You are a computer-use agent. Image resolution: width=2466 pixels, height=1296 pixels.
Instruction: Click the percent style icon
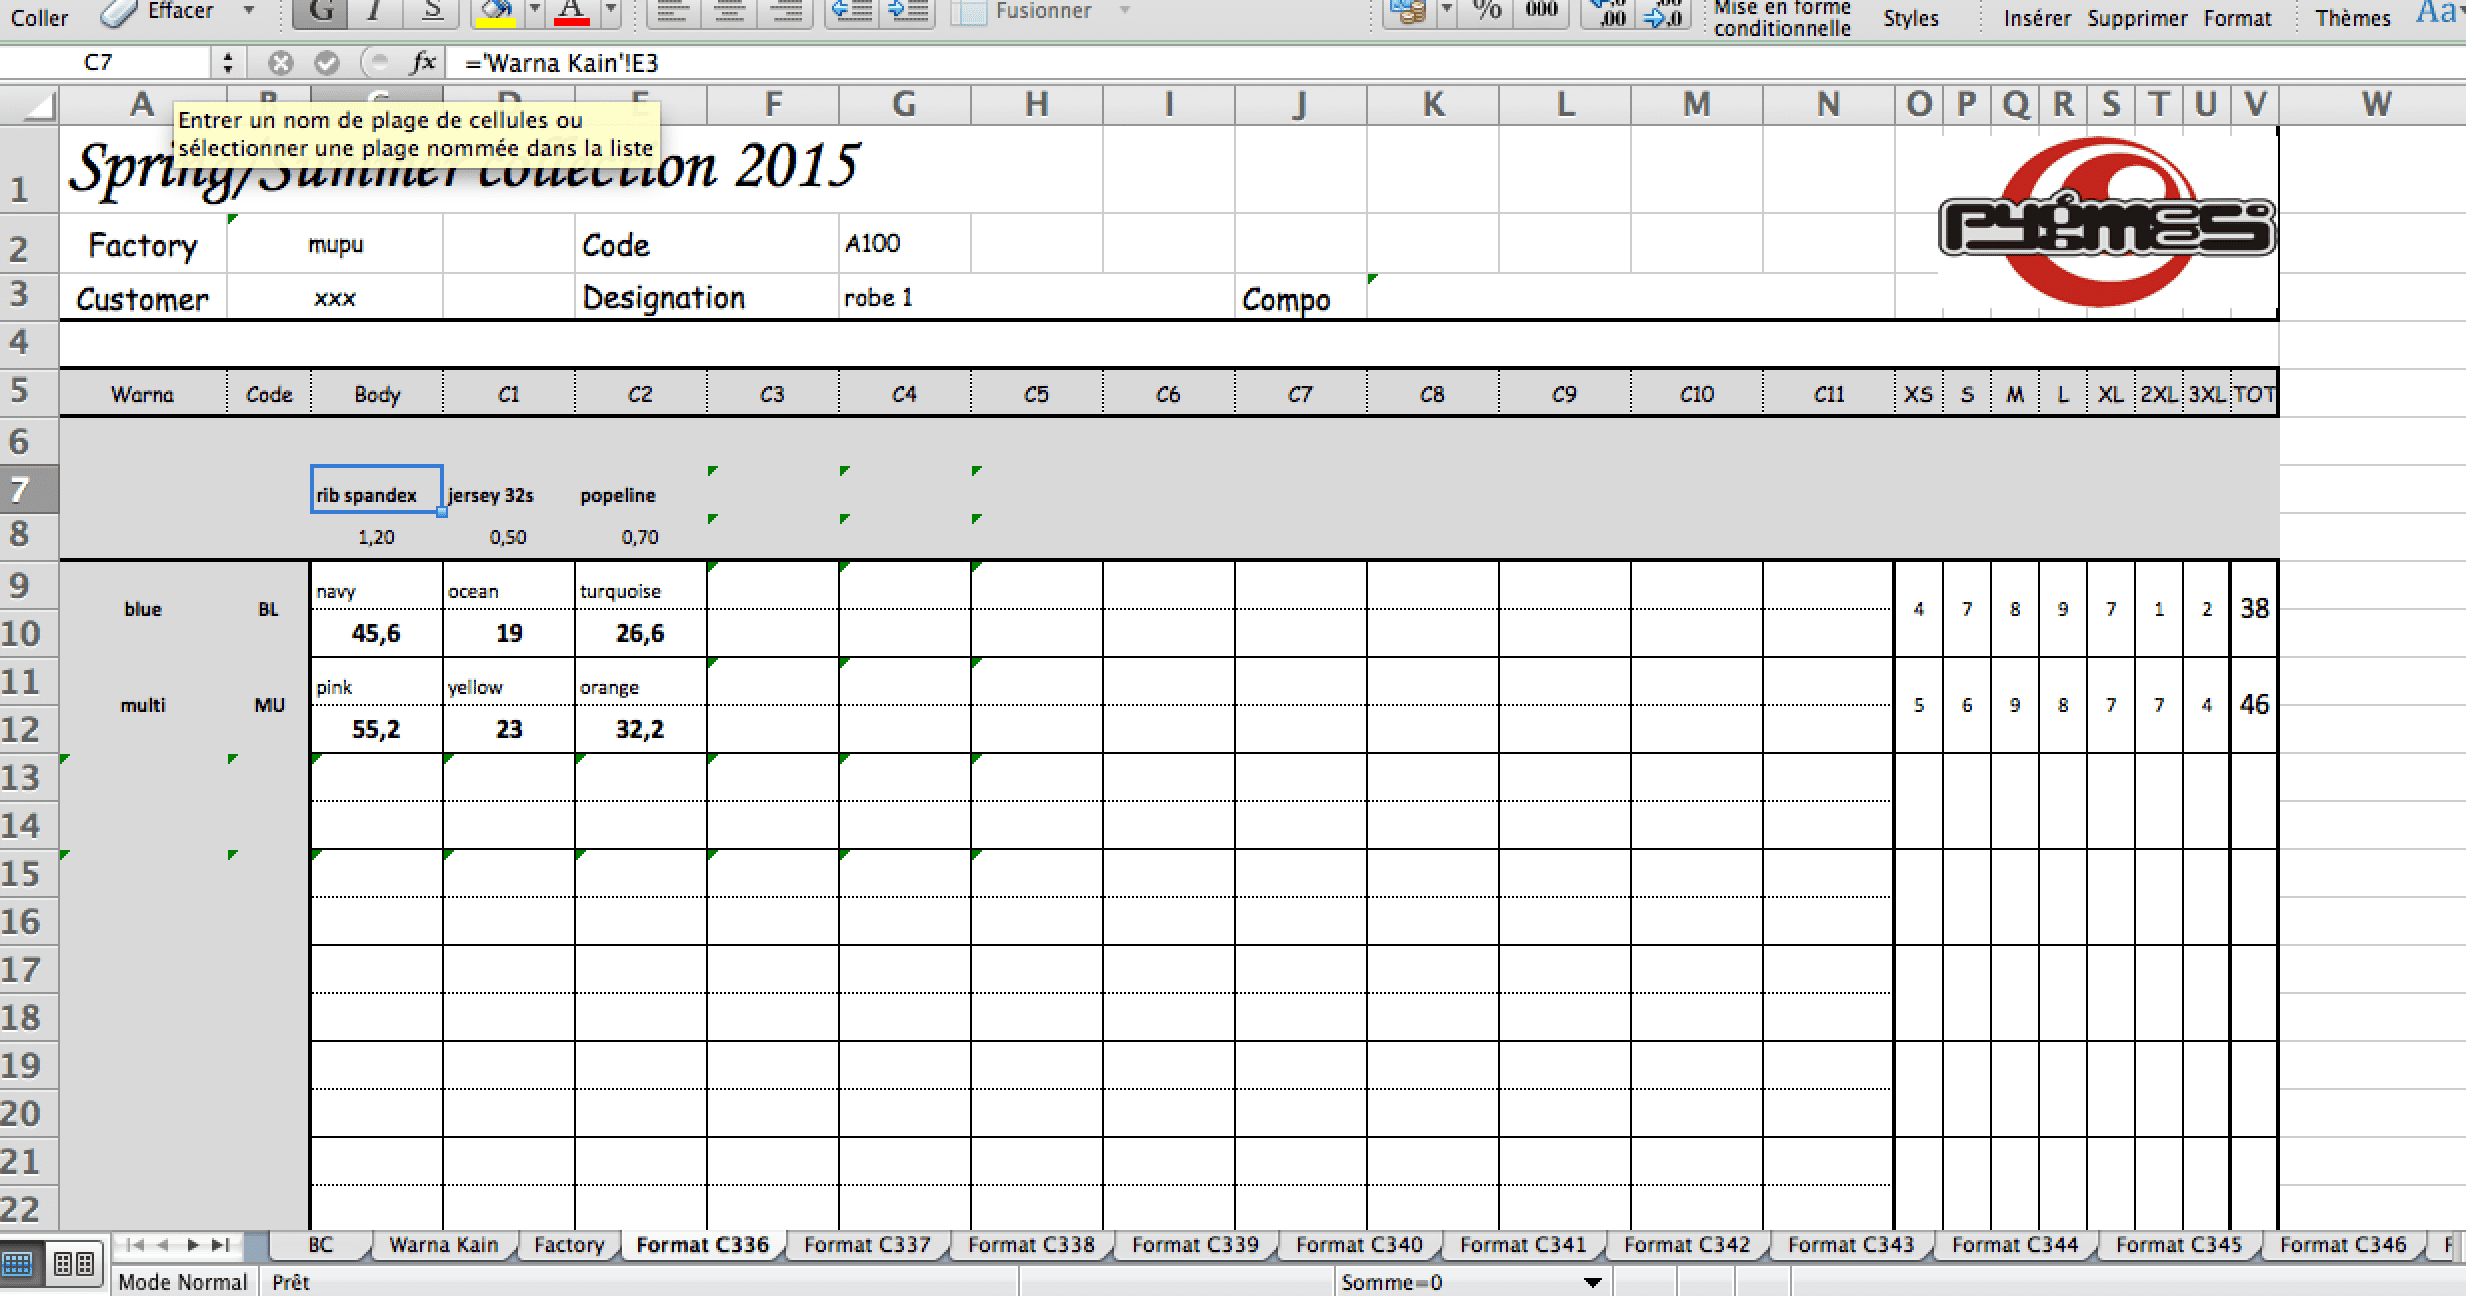pyautogui.click(x=1487, y=11)
